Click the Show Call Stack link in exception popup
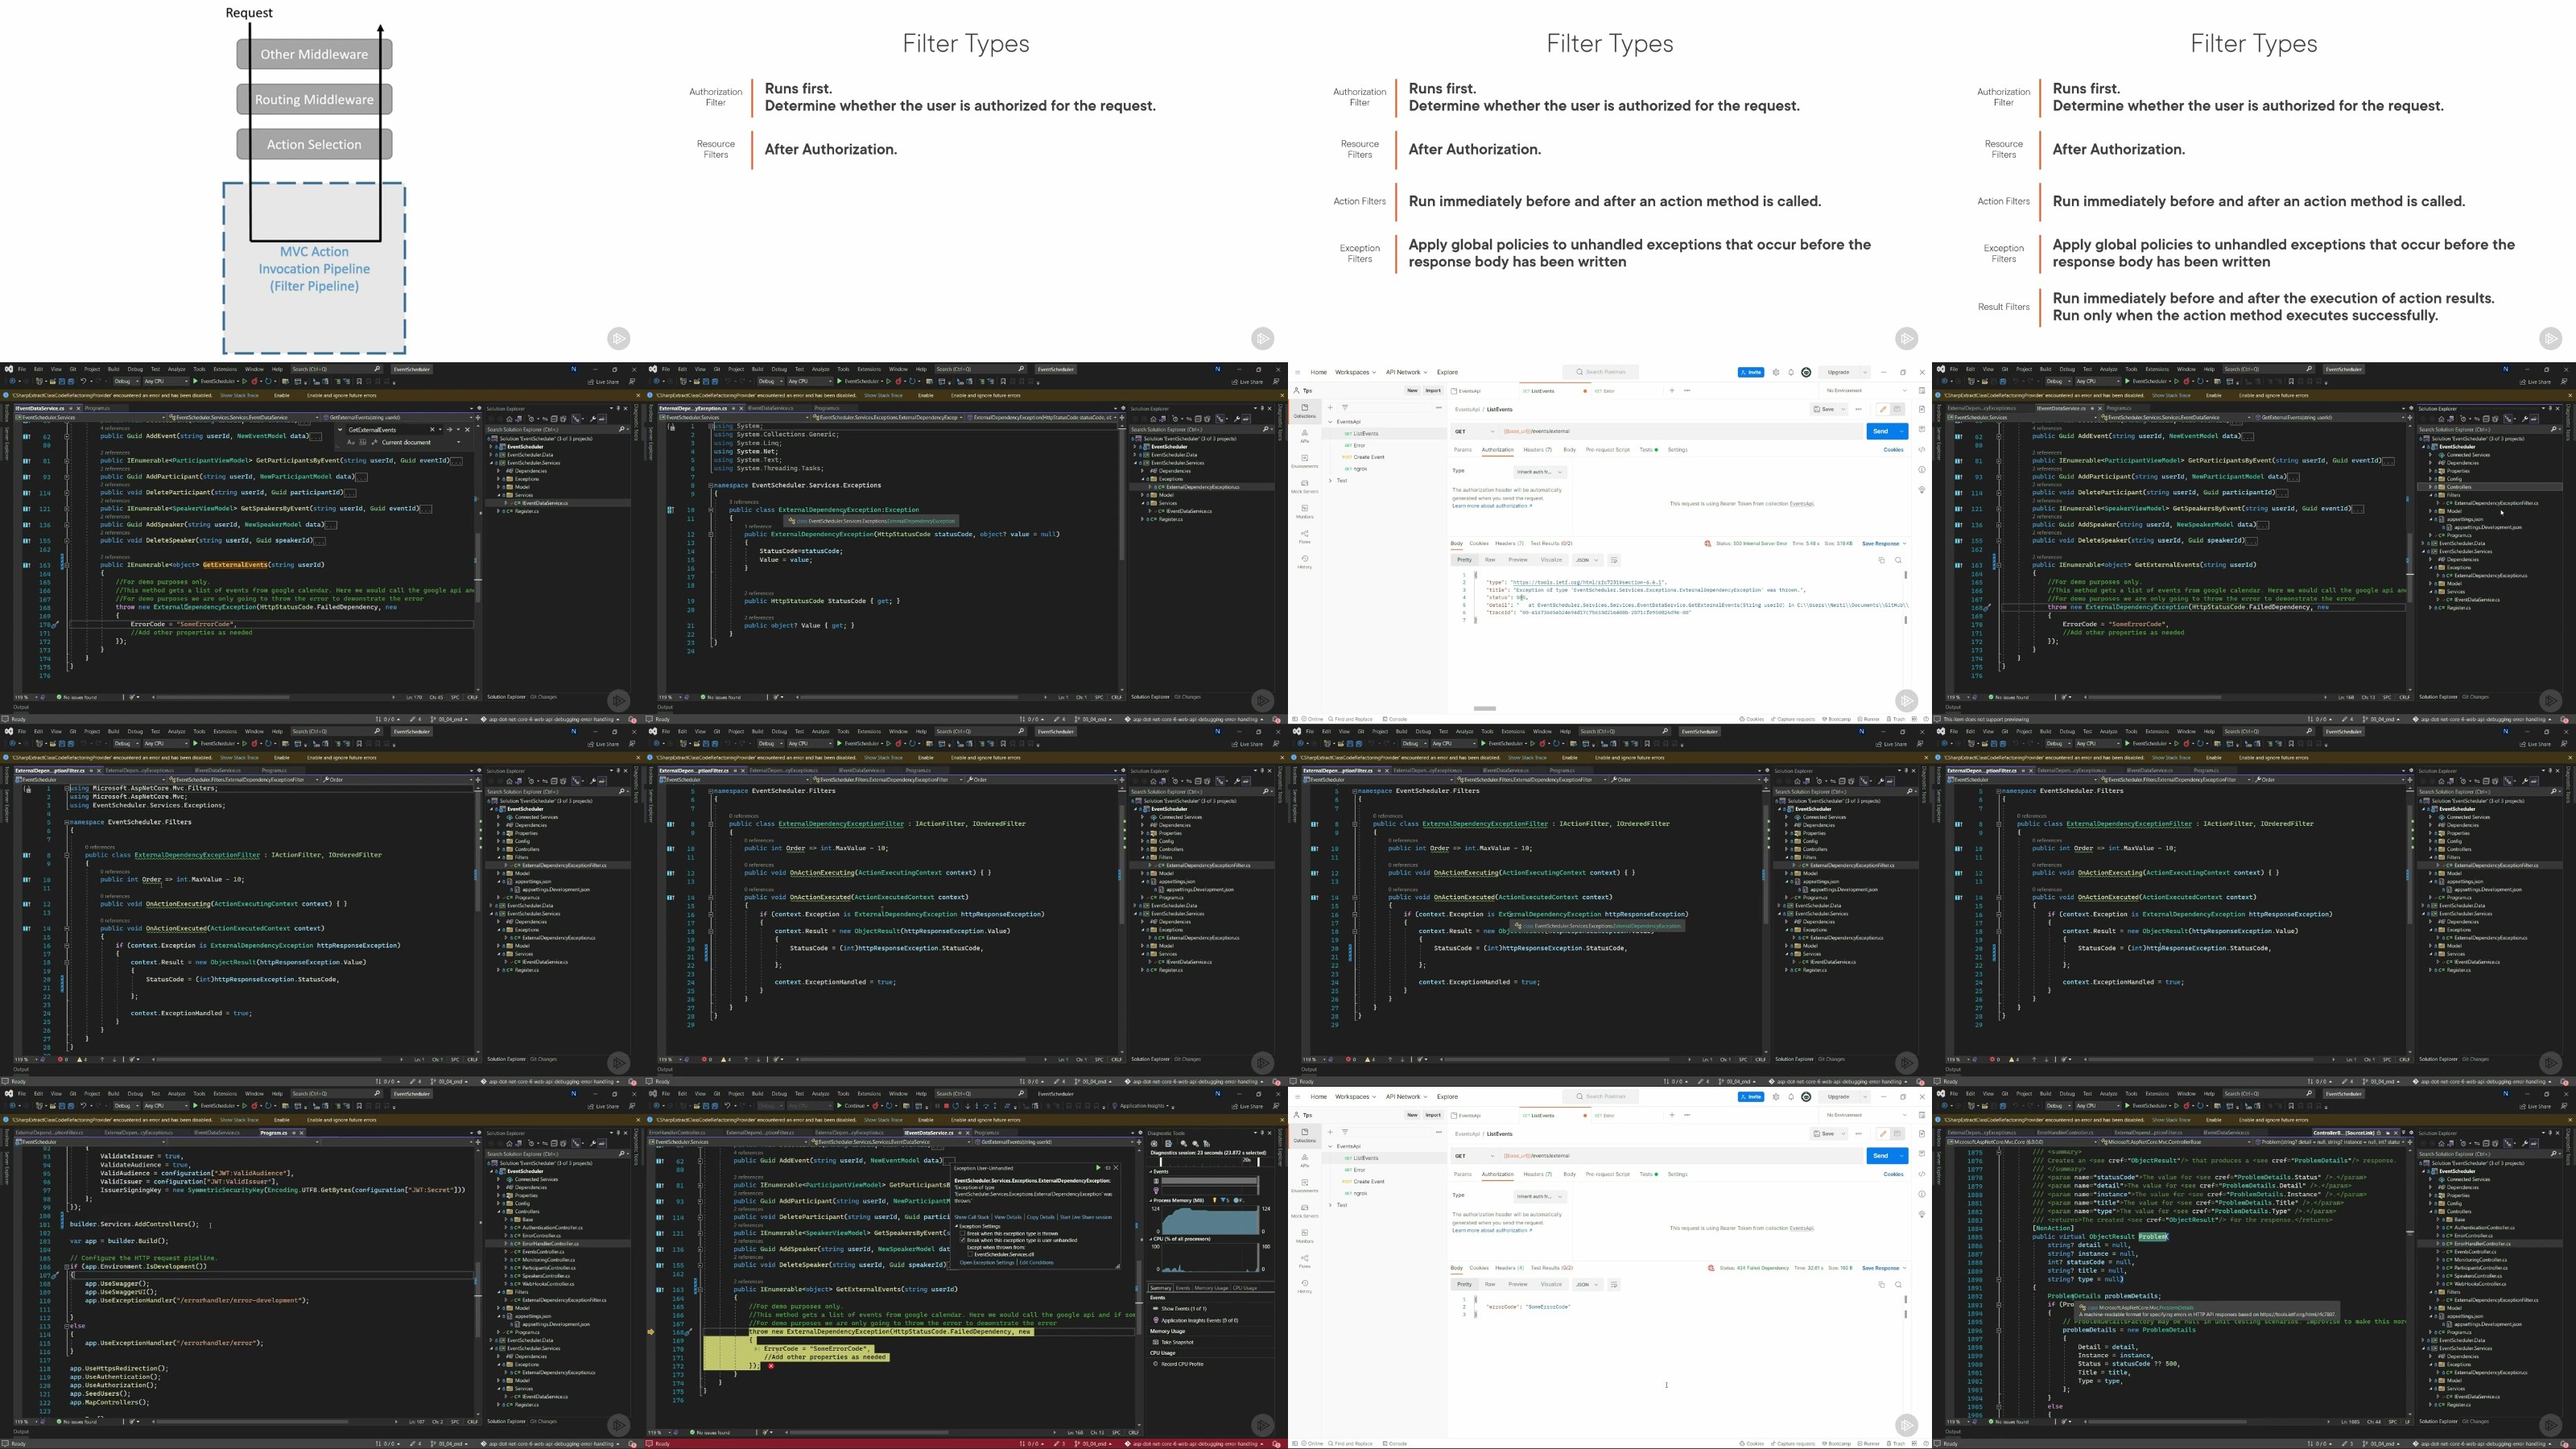2576x1449 pixels. pos(972,1218)
